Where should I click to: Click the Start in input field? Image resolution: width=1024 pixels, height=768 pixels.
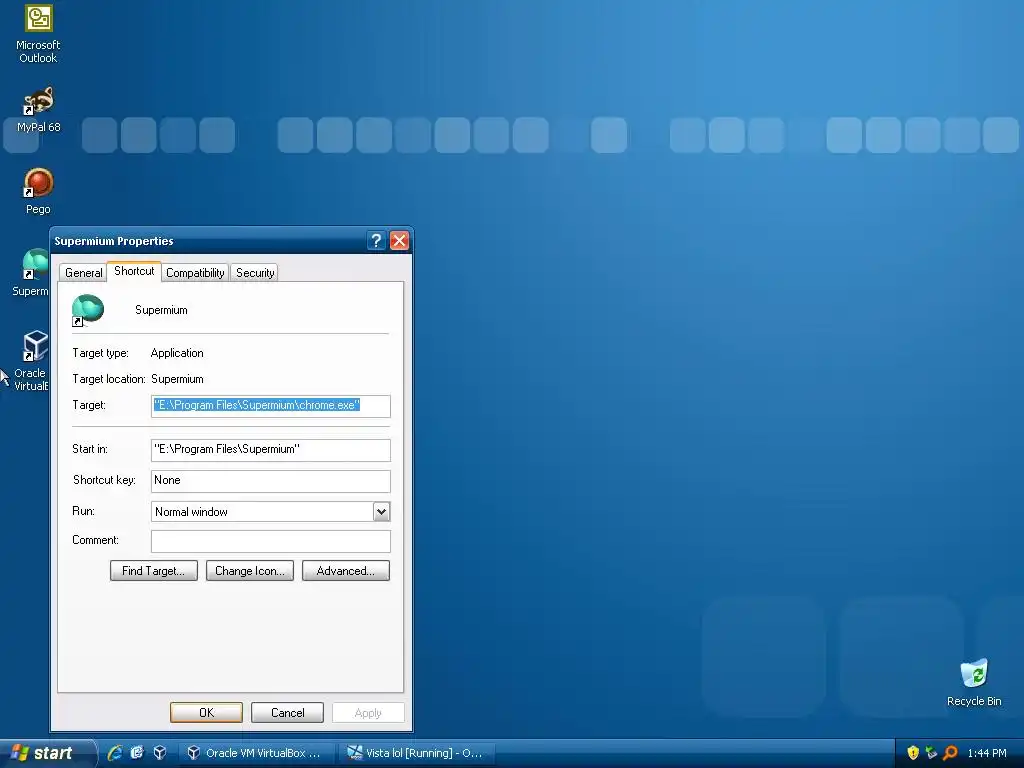tap(270, 450)
